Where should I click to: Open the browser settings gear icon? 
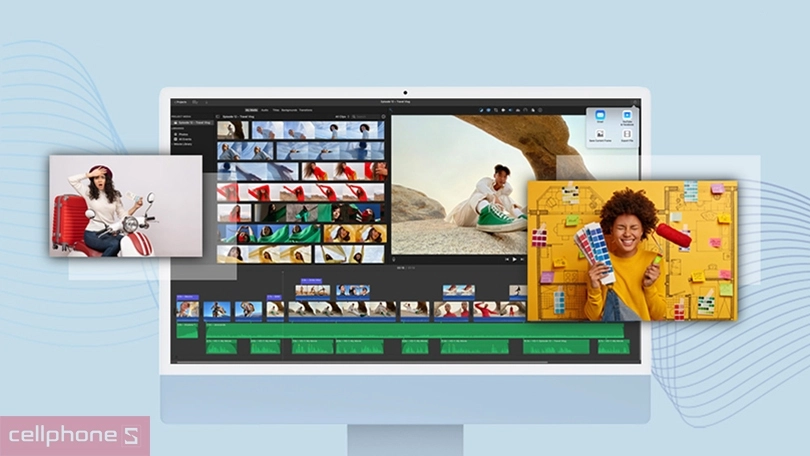(x=382, y=116)
